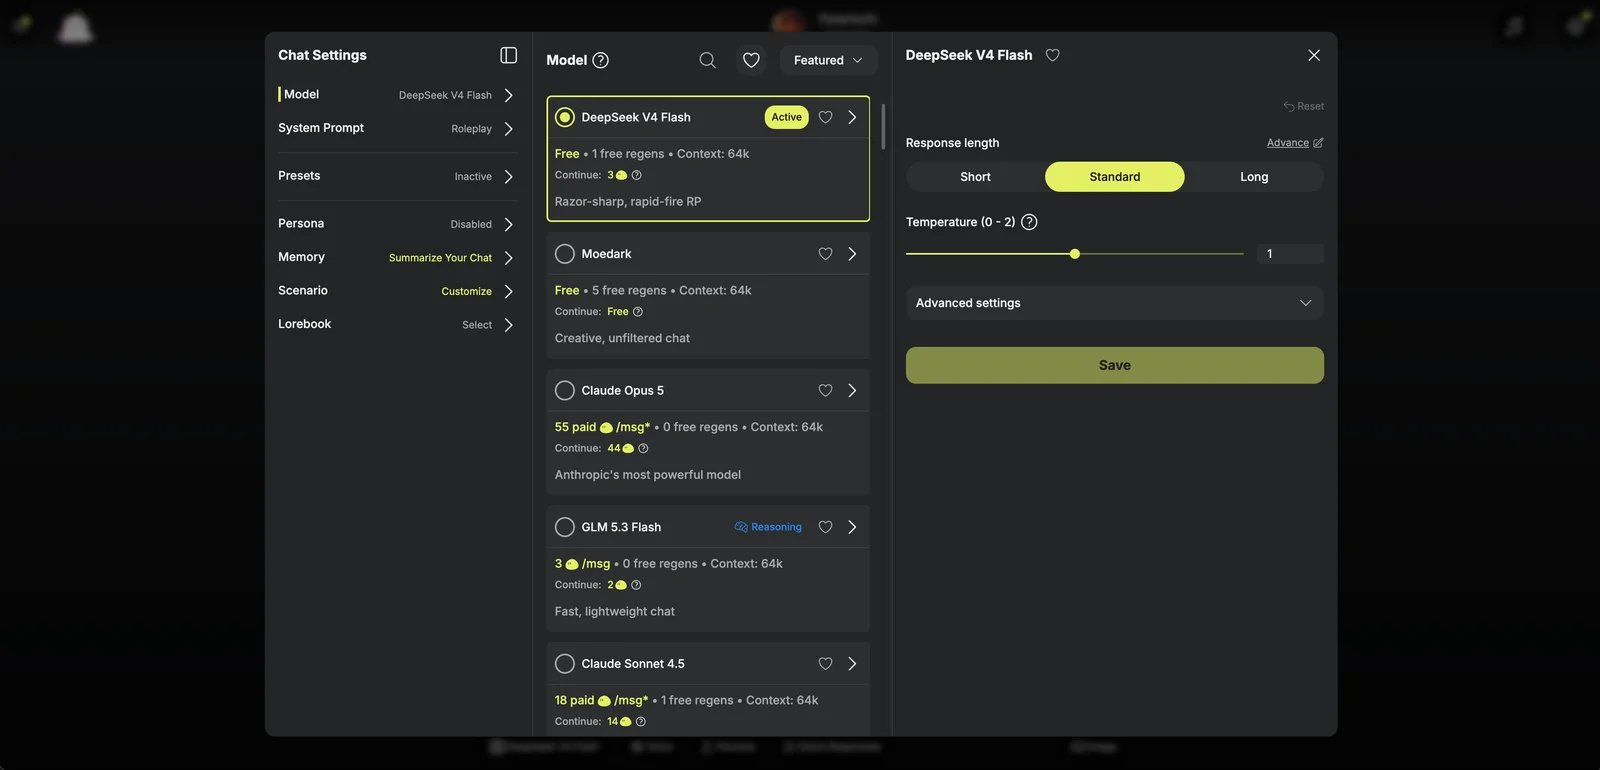The width and height of the screenshot is (1600, 770).
Task: Close the DeepSeek V4 Flash settings panel
Action: (x=1314, y=55)
